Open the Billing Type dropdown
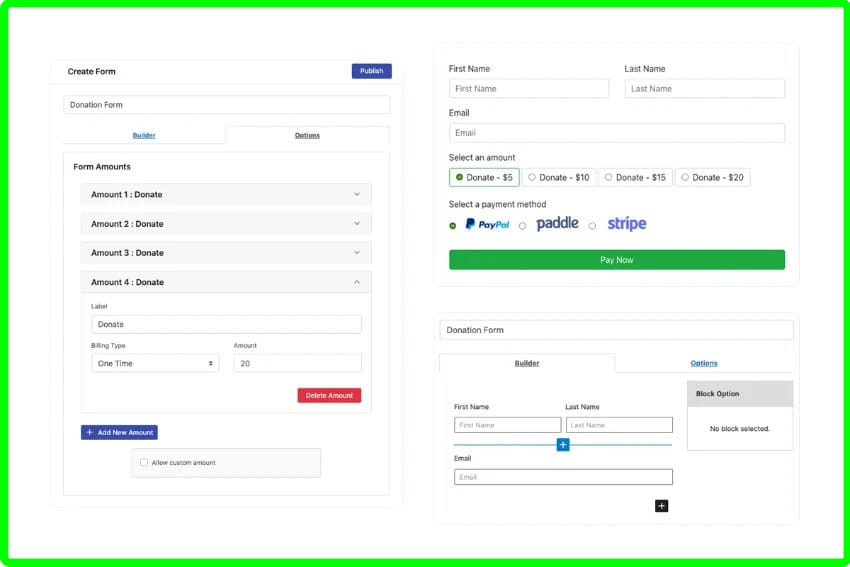This screenshot has width=850, height=567. click(x=155, y=363)
